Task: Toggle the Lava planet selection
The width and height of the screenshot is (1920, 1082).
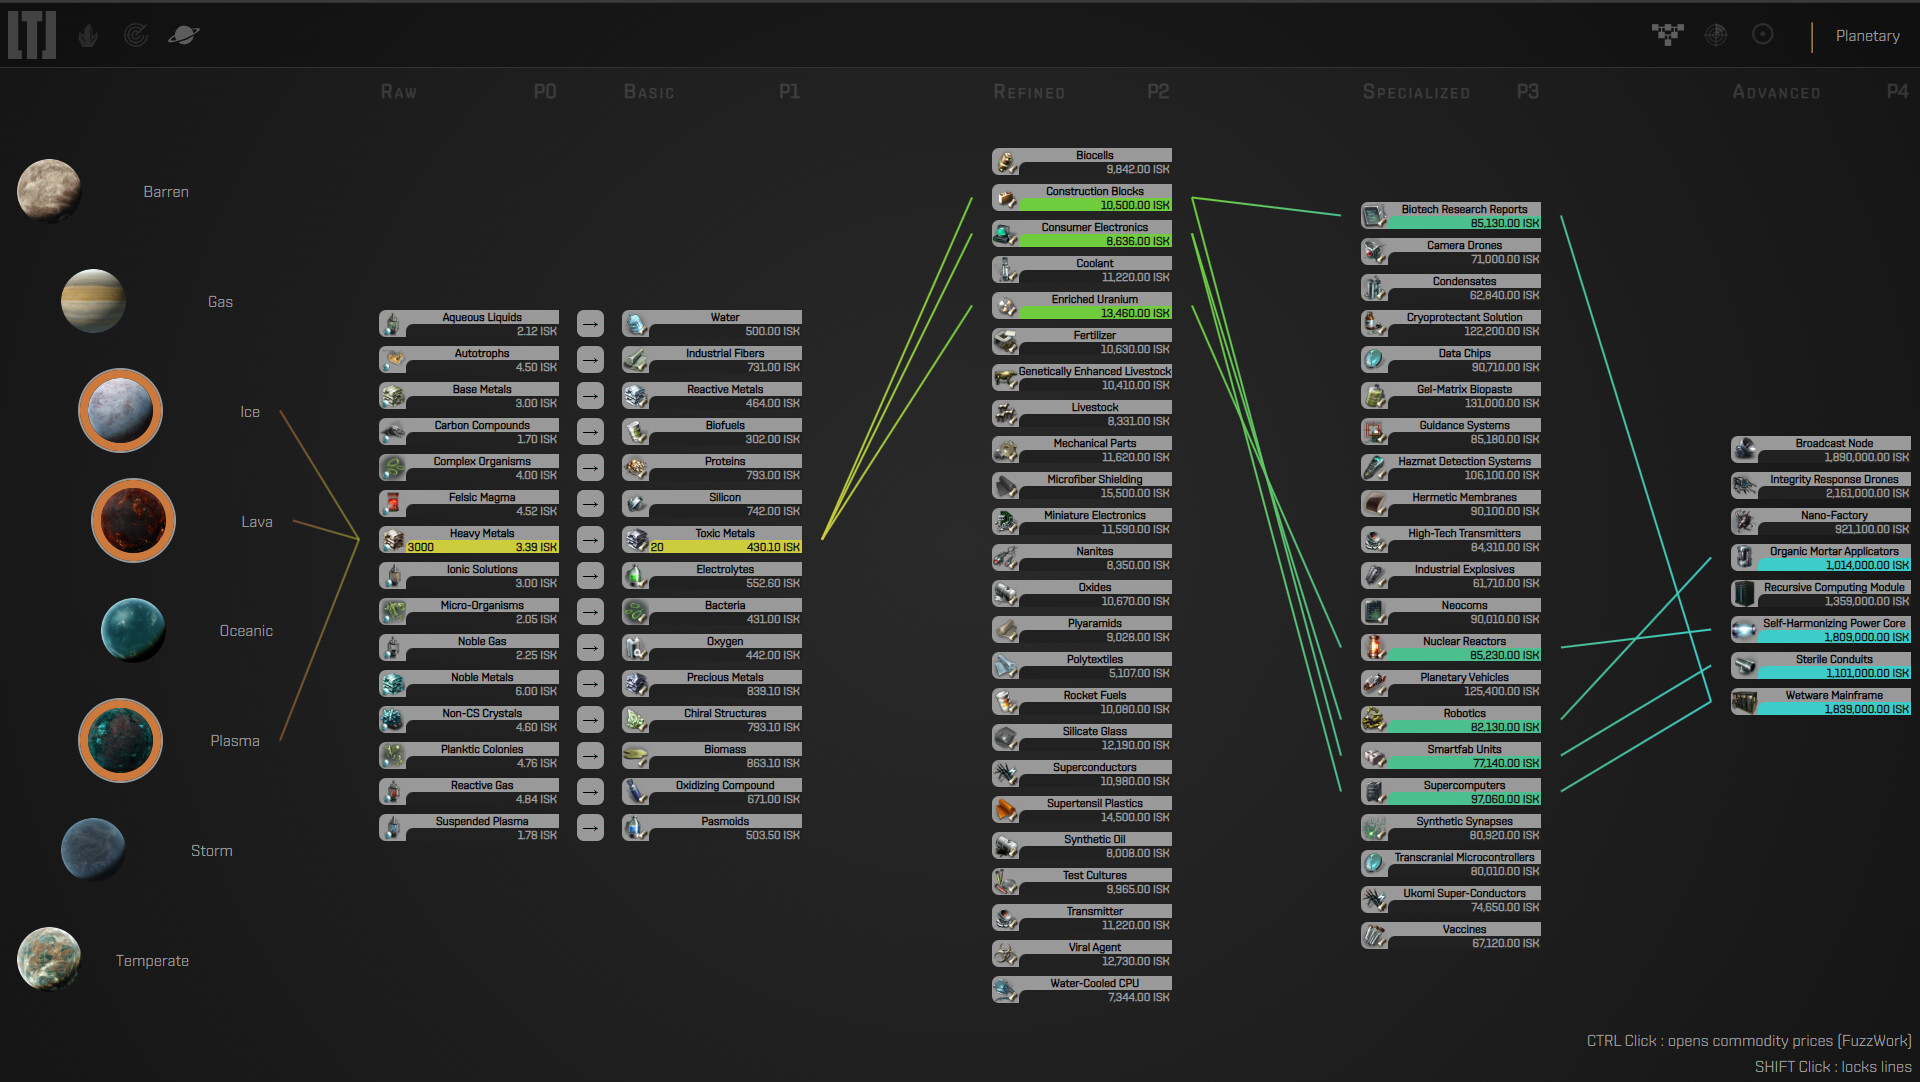Action: 133,521
